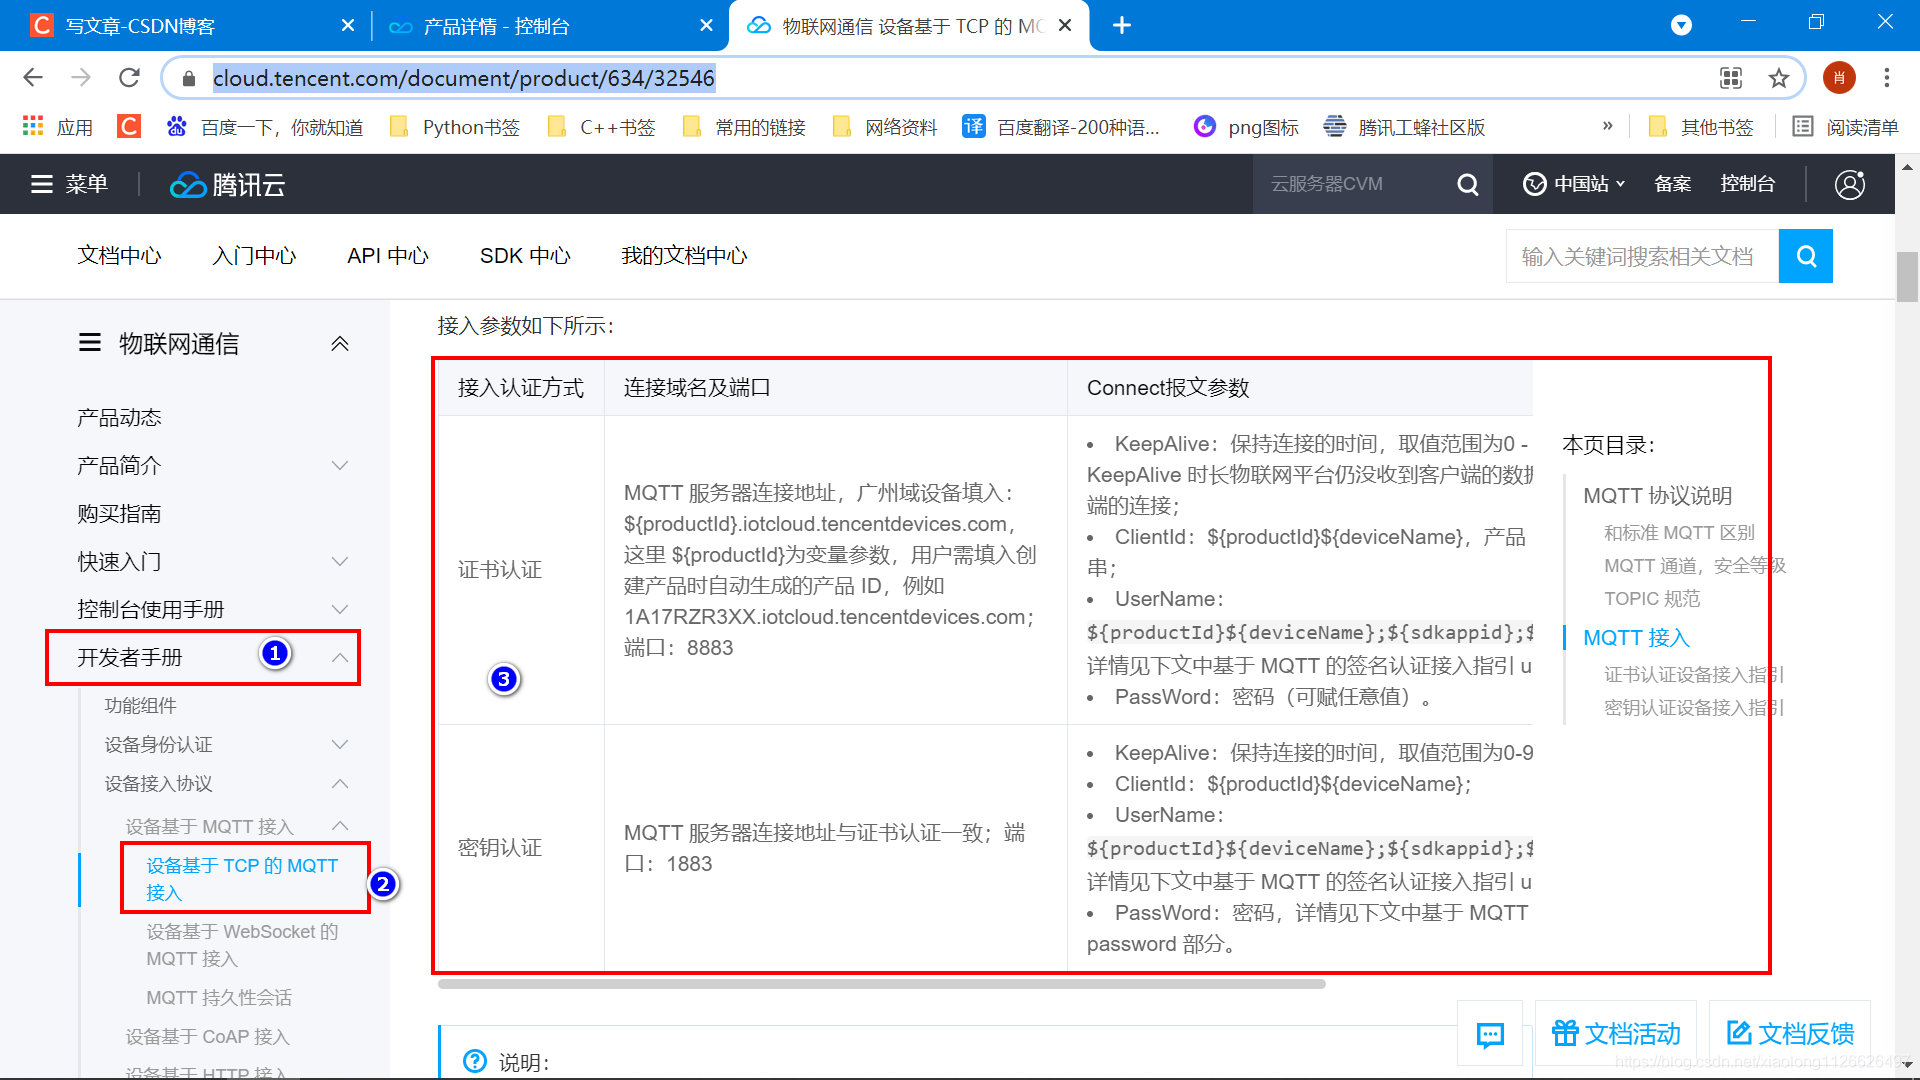The image size is (1920, 1080).
Task: Open the hamburger 菜单 menu icon
Action: point(42,184)
